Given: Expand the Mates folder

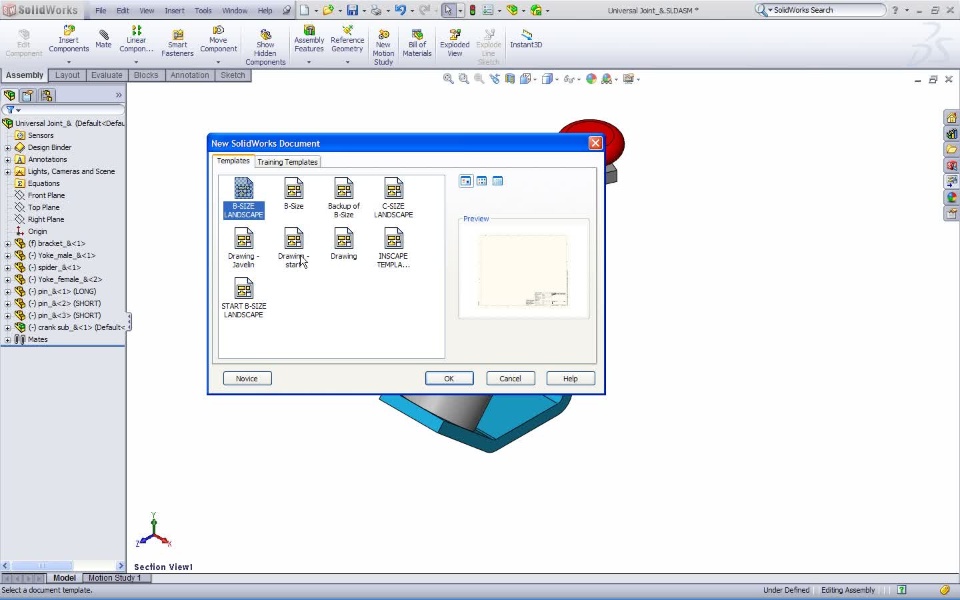Looking at the screenshot, I should click(7, 339).
